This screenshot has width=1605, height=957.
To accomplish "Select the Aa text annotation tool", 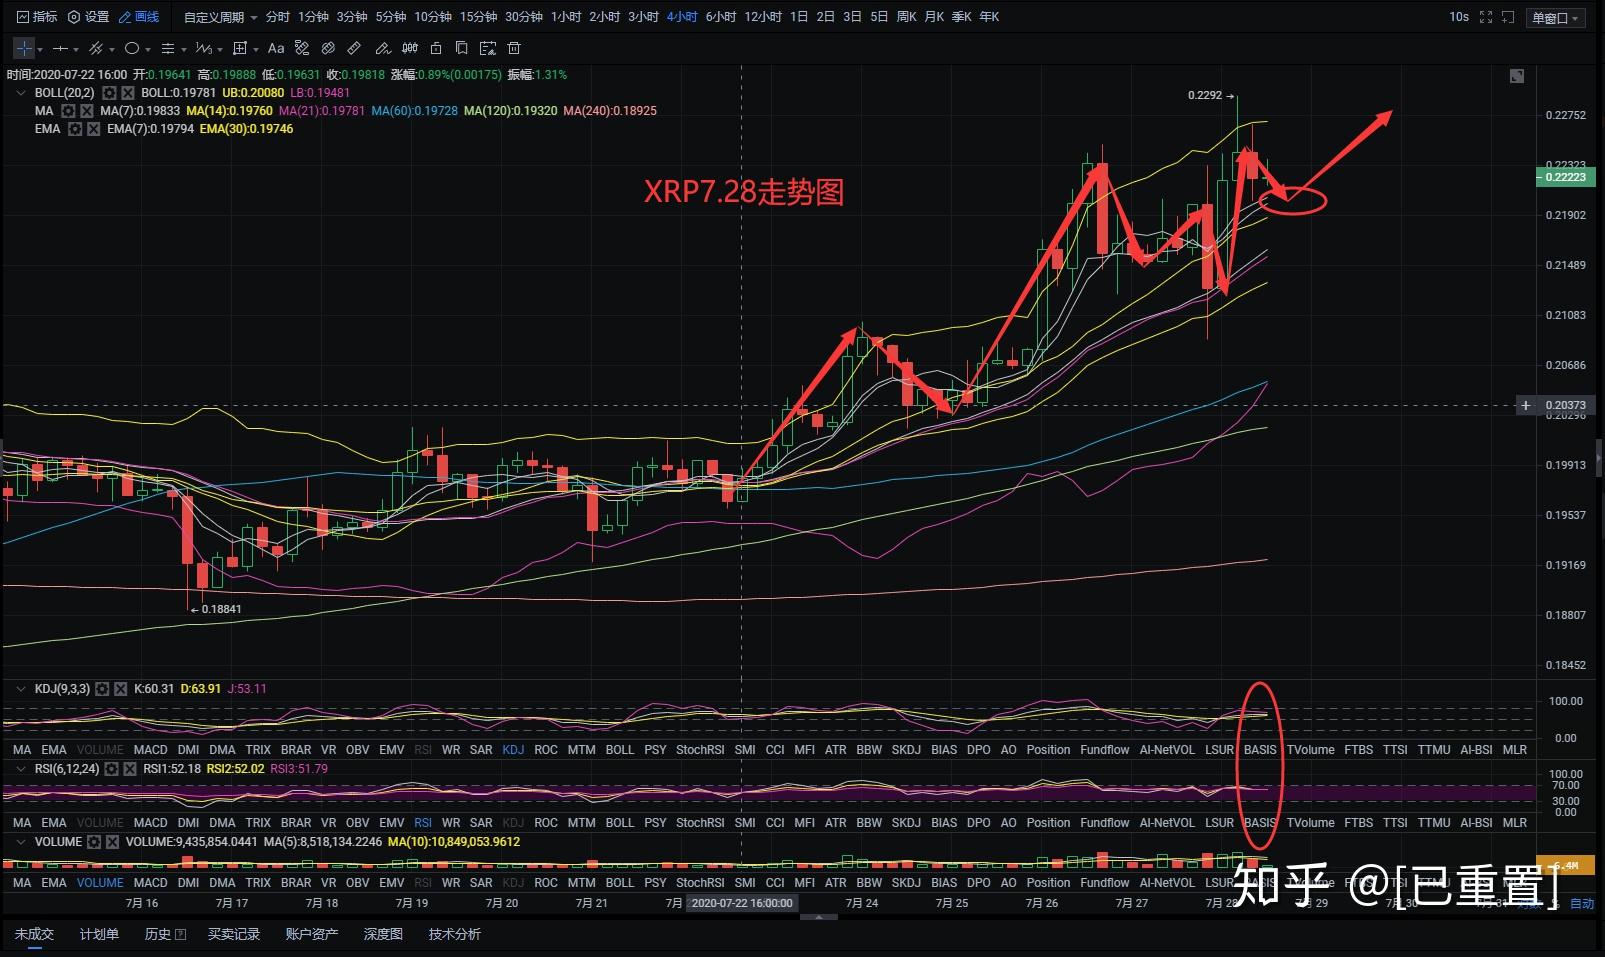I will [276, 48].
